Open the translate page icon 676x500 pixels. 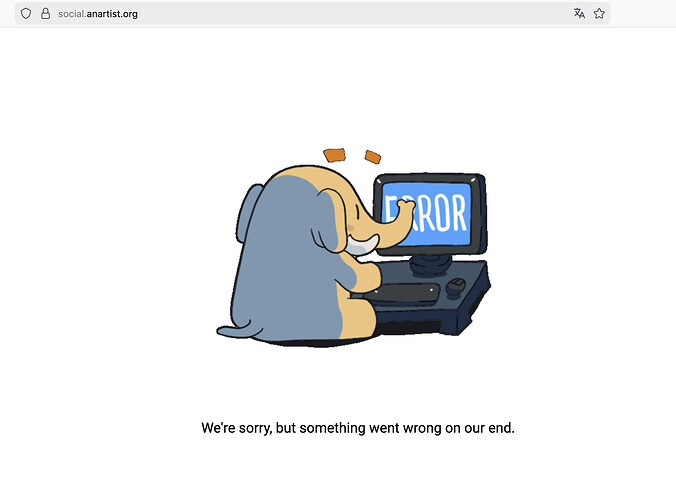579,14
